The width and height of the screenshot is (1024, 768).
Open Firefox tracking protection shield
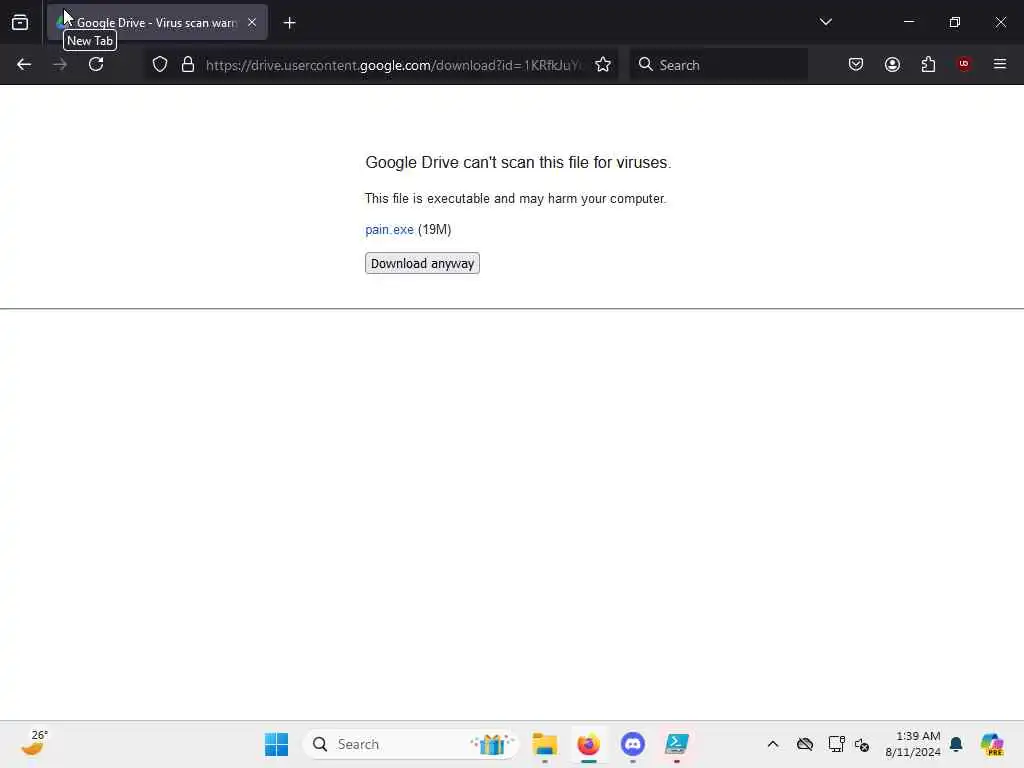click(160, 64)
